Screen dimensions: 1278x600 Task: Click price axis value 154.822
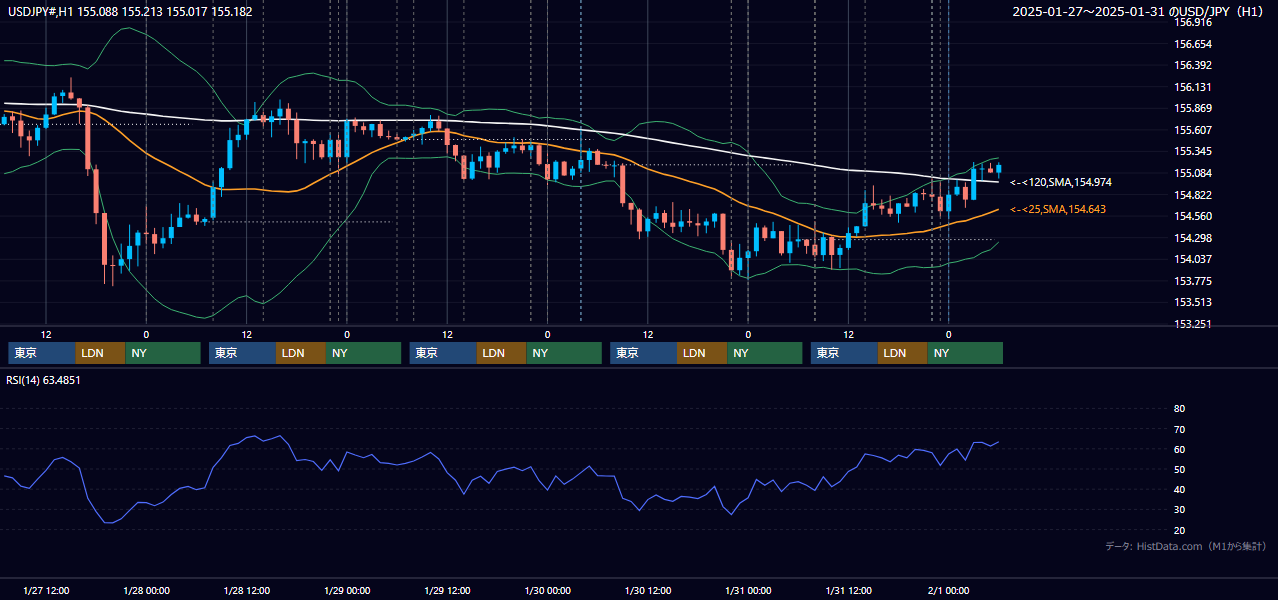[1192, 195]
